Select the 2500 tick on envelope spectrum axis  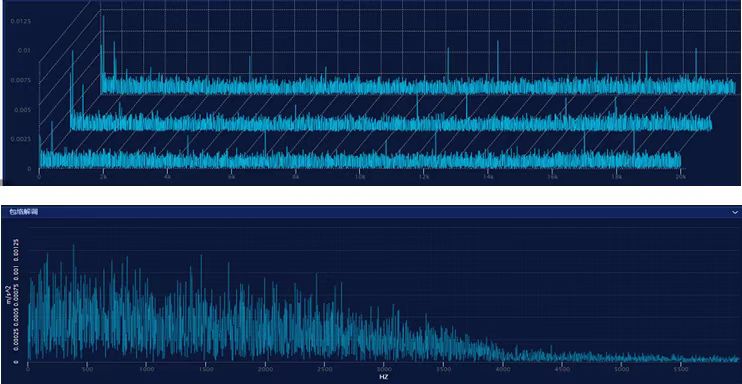[x=325, y=369]
